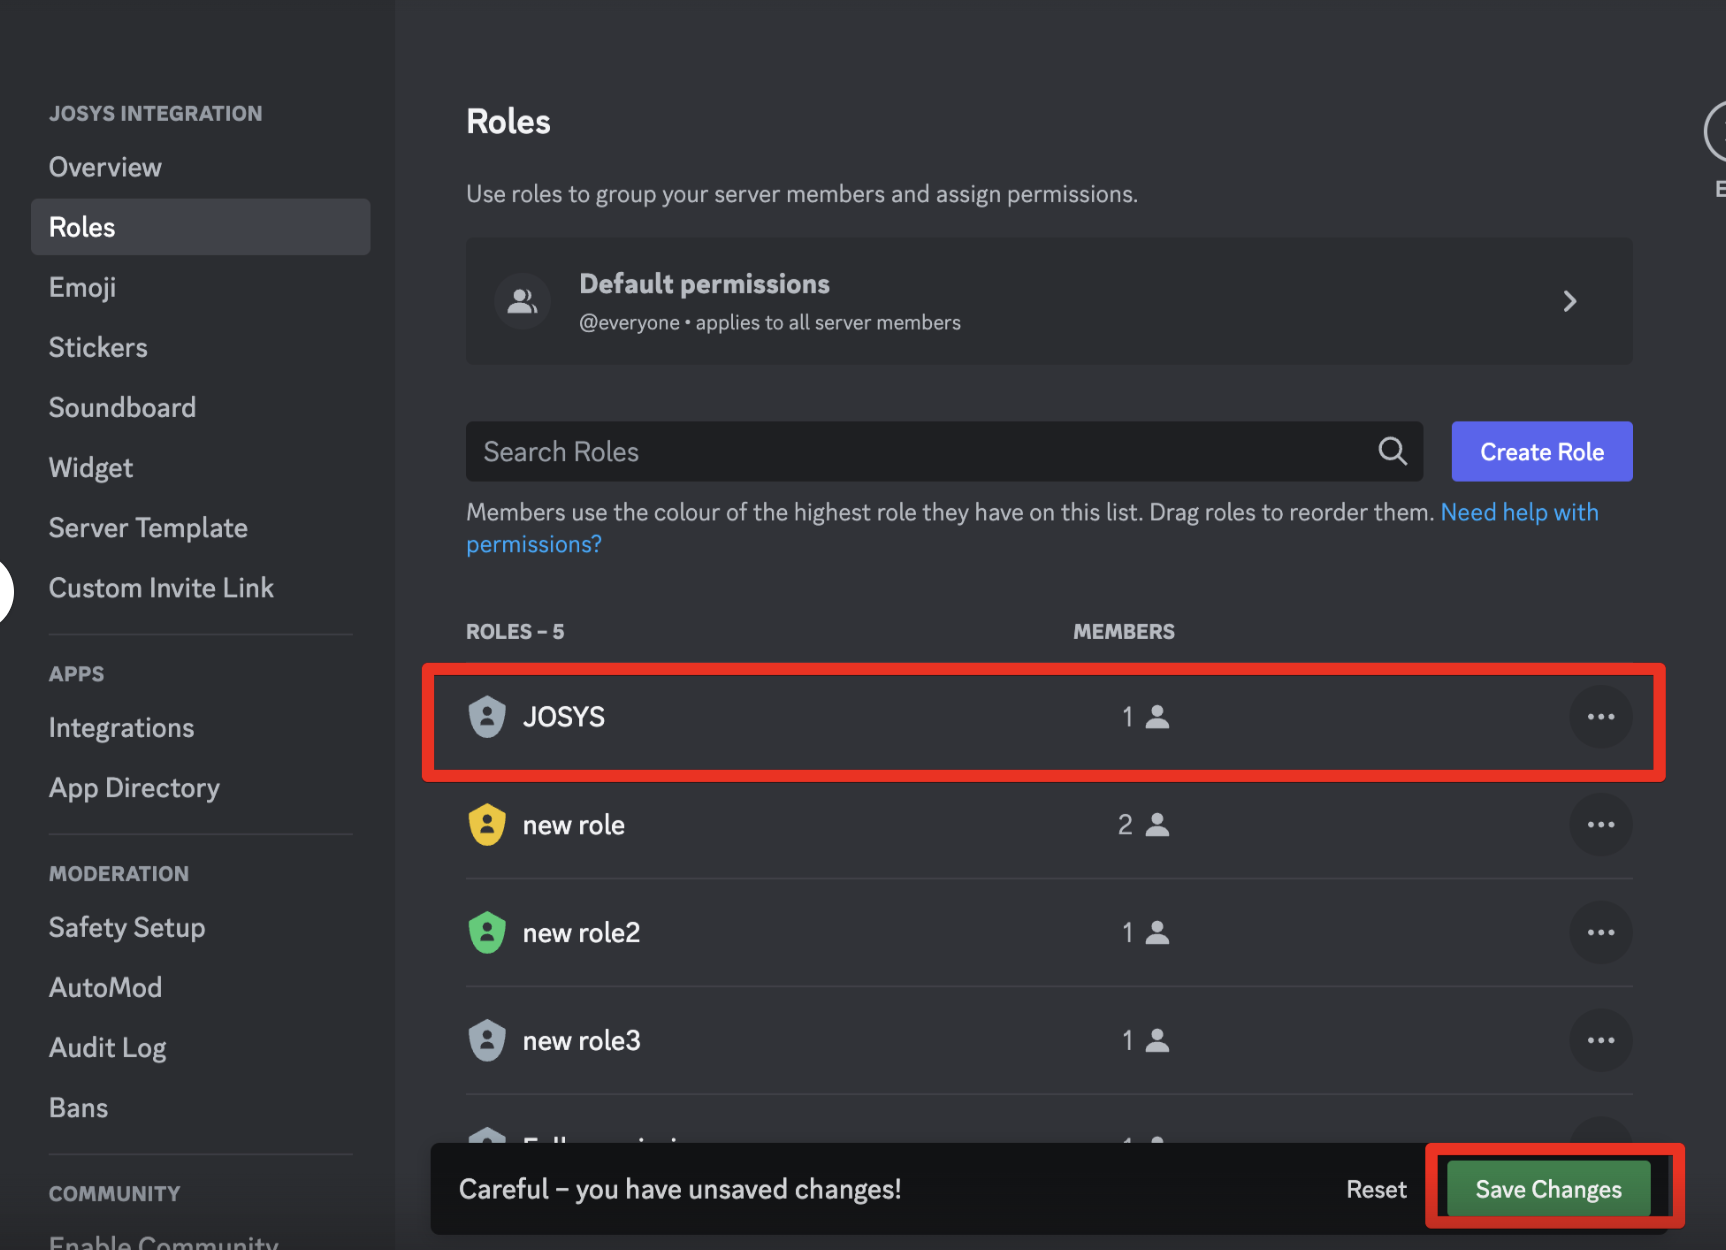Open the Need help with permissions link

pyautogui.click(x=1518, y=513)
